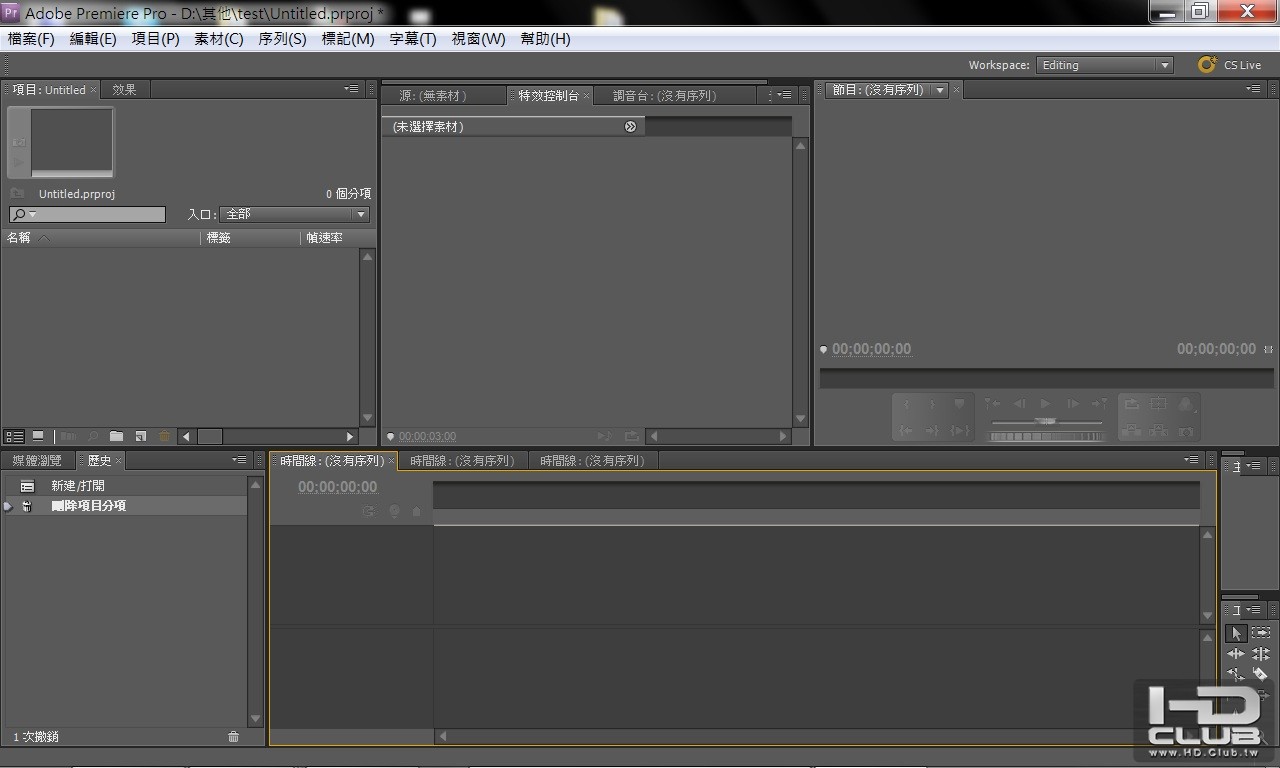Image resolution: width=1280 pixels, height=768 pixels.
Task: Open the timeline panel options menu
Action: coord(1191,460)
